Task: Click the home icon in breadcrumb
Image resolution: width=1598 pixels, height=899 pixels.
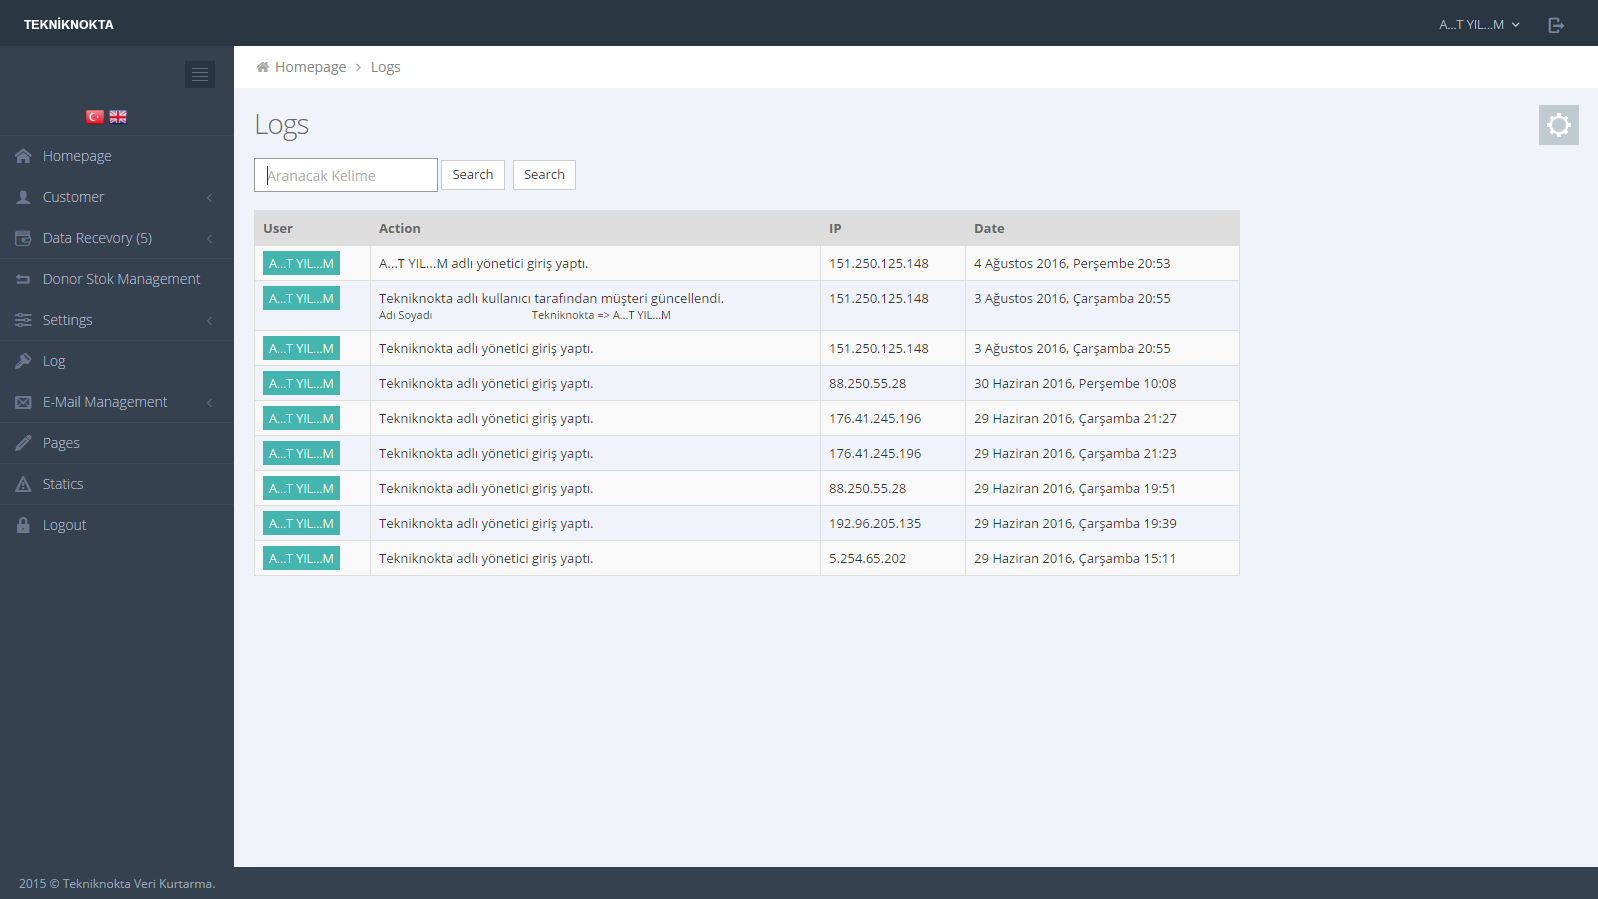Action: (x=263, y=67)
